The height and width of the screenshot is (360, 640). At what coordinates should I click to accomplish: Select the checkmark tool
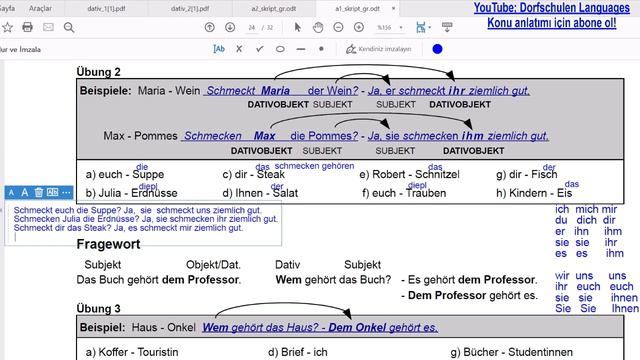pos(260,49)
